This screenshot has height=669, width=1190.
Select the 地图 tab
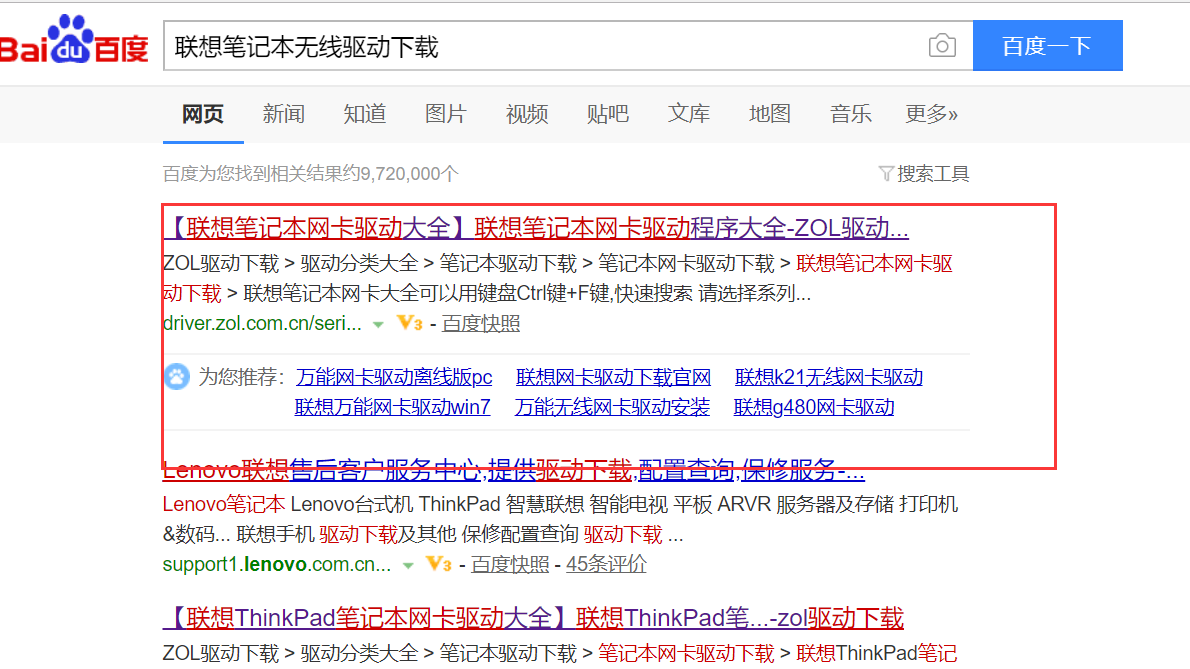(x=770, y=114)
